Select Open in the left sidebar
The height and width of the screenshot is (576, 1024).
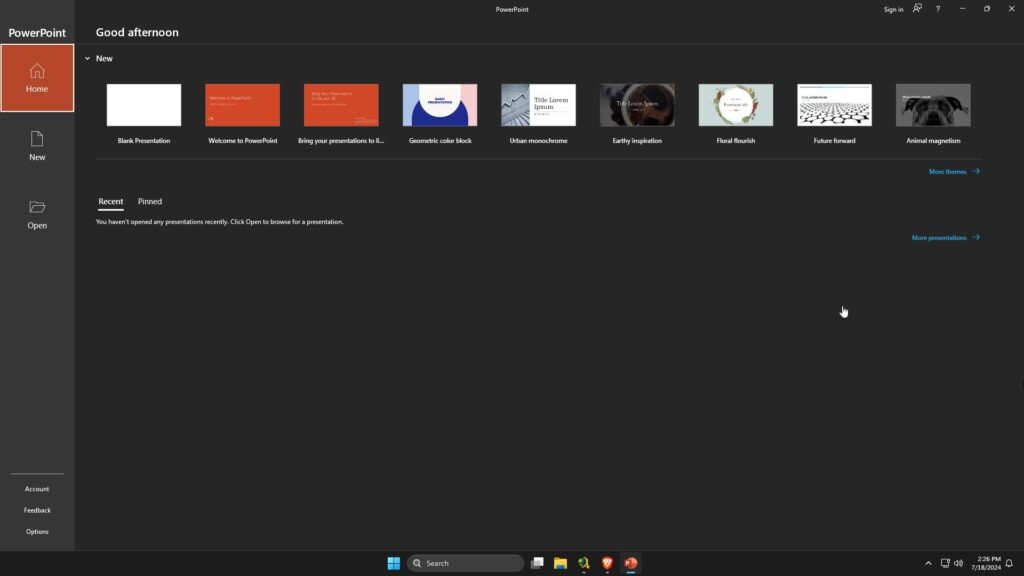pyautogui.click(x=37, y=215)
